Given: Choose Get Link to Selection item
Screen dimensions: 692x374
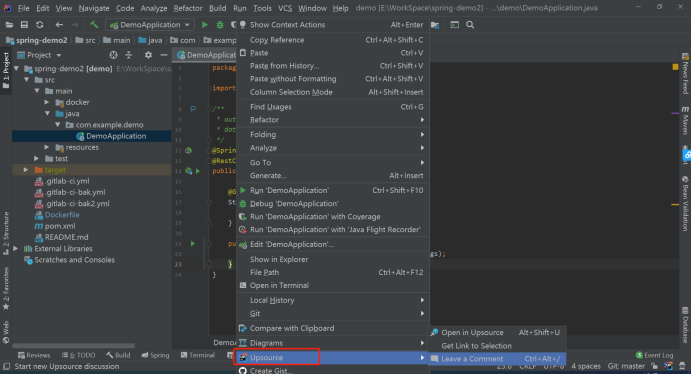Looking at the screenshot, I should (x=497, y=346).
